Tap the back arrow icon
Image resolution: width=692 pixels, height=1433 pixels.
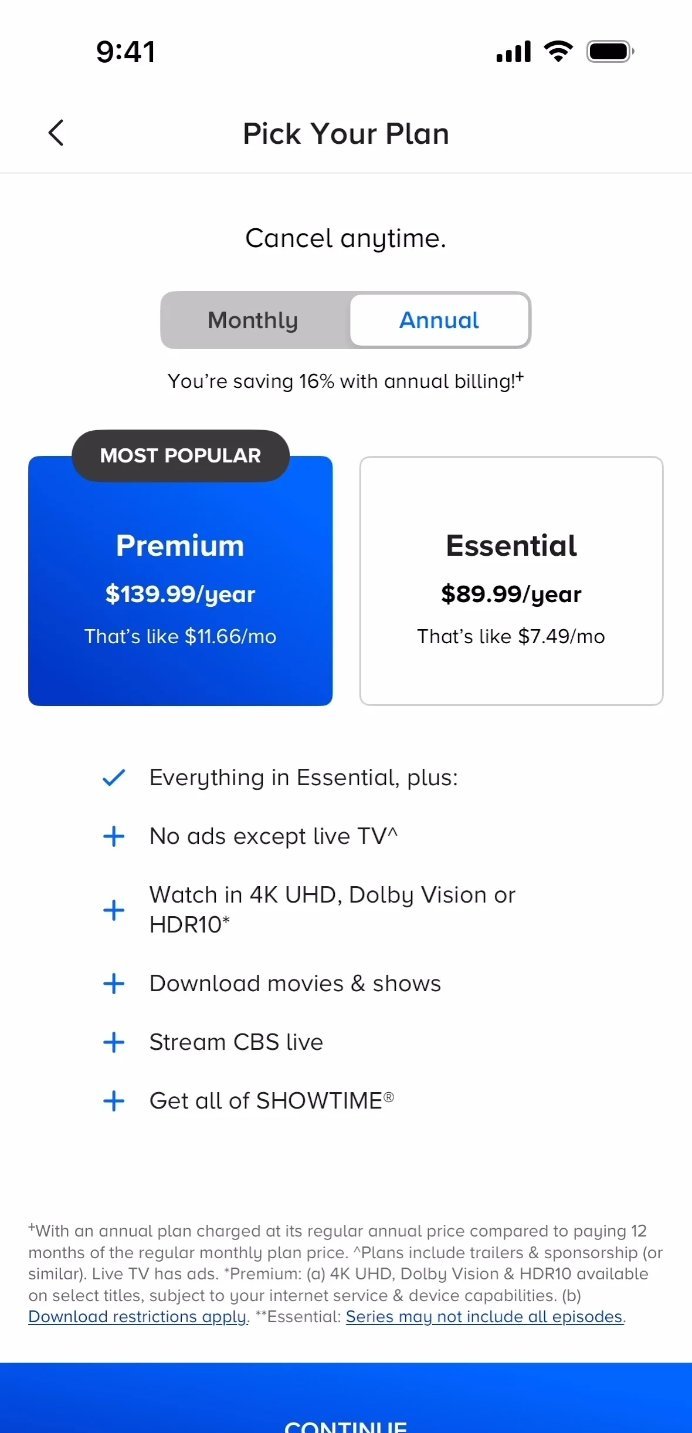coord(56,133)
